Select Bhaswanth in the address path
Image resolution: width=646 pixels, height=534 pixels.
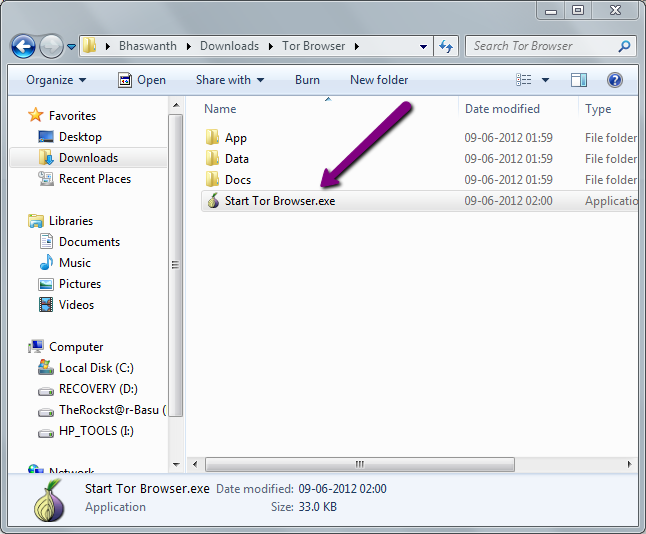tap(147, 46)
